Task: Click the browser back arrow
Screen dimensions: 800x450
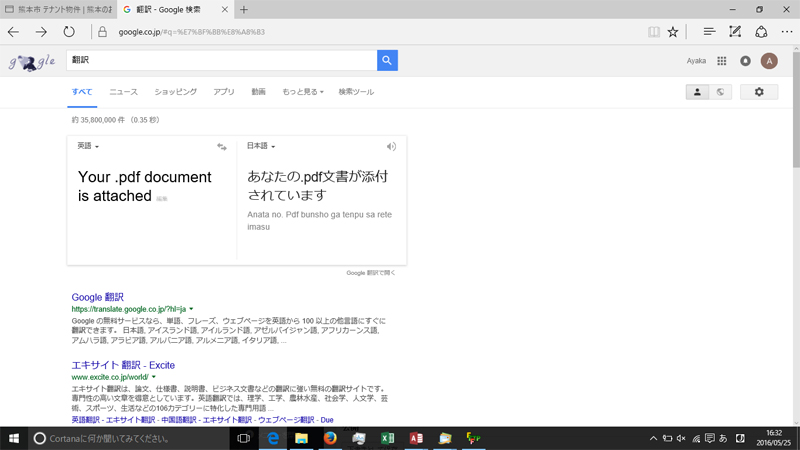Action: coord(13,32)
